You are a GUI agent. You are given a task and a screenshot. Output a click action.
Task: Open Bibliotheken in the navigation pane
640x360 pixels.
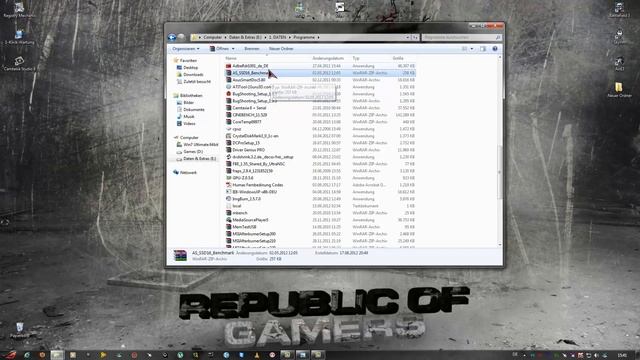pyautogui.click(x=191, y=96)
